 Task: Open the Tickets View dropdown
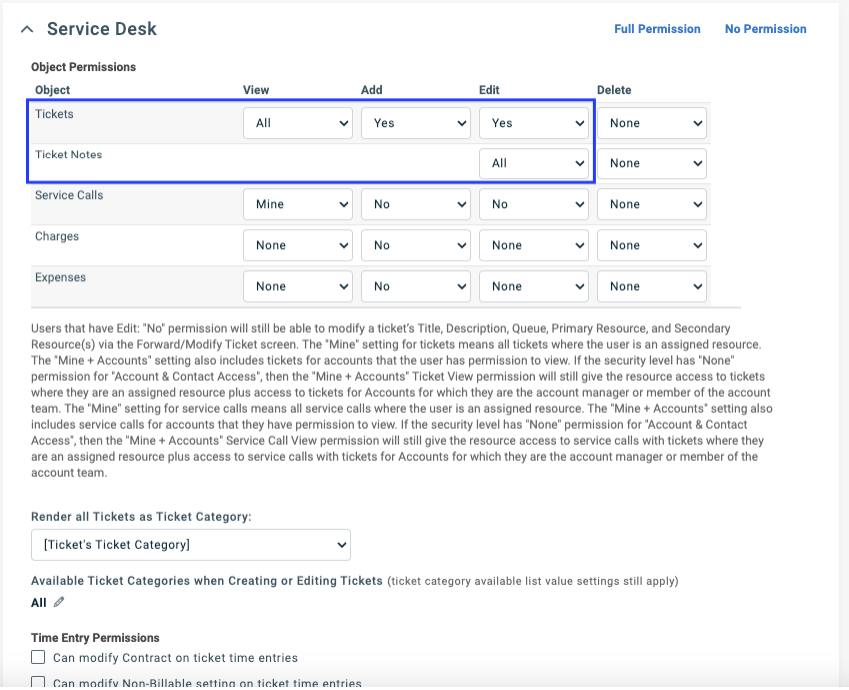coord(298,123)
